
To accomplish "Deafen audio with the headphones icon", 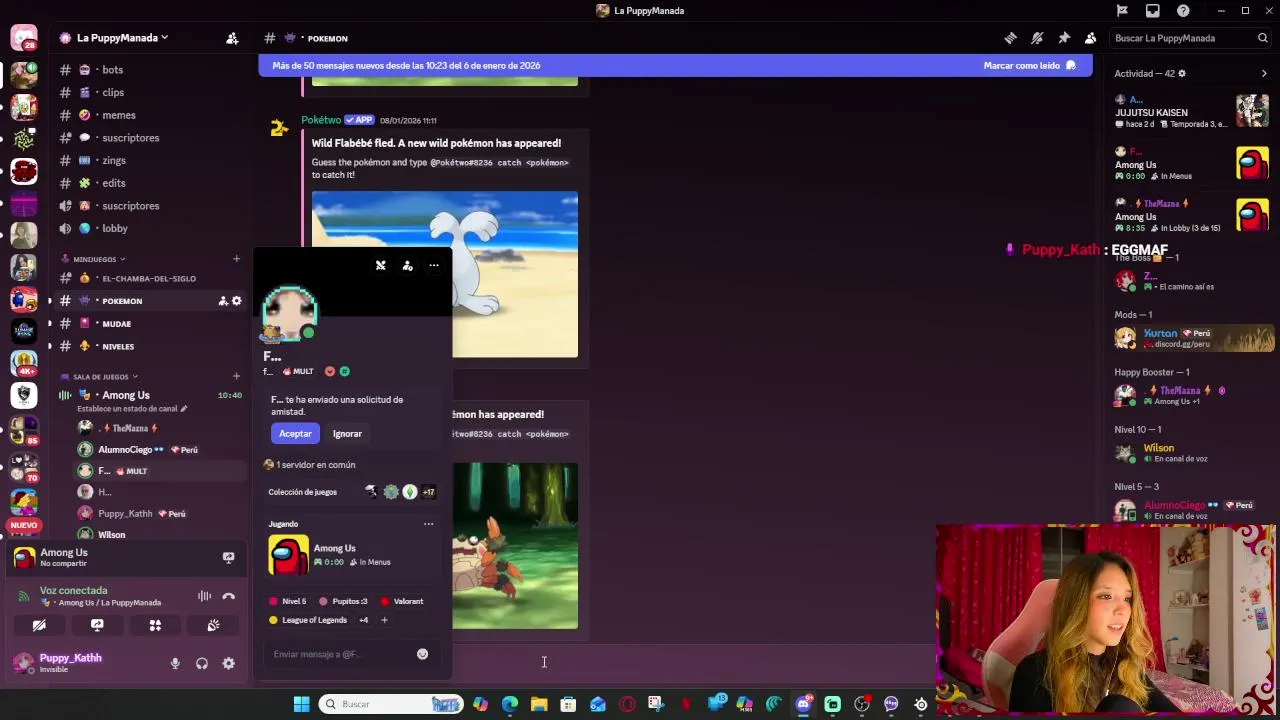I will [x=202, y=663].
